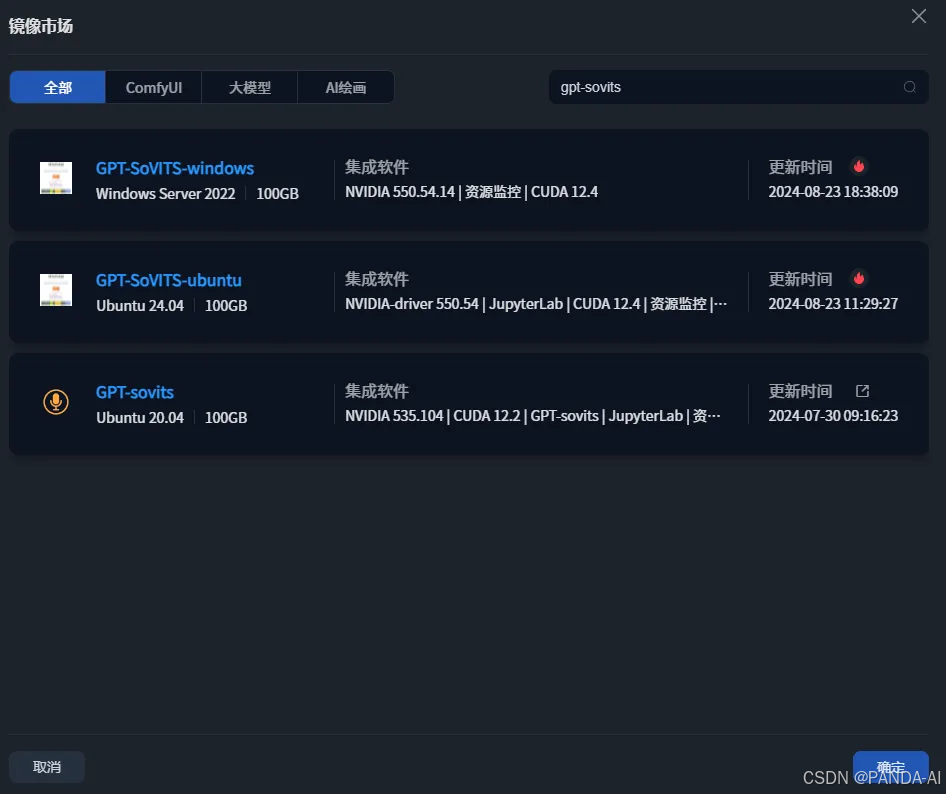946x794 pixels.
Task: Click the Ubuntu 20.04 text
Action: (140, 418)
